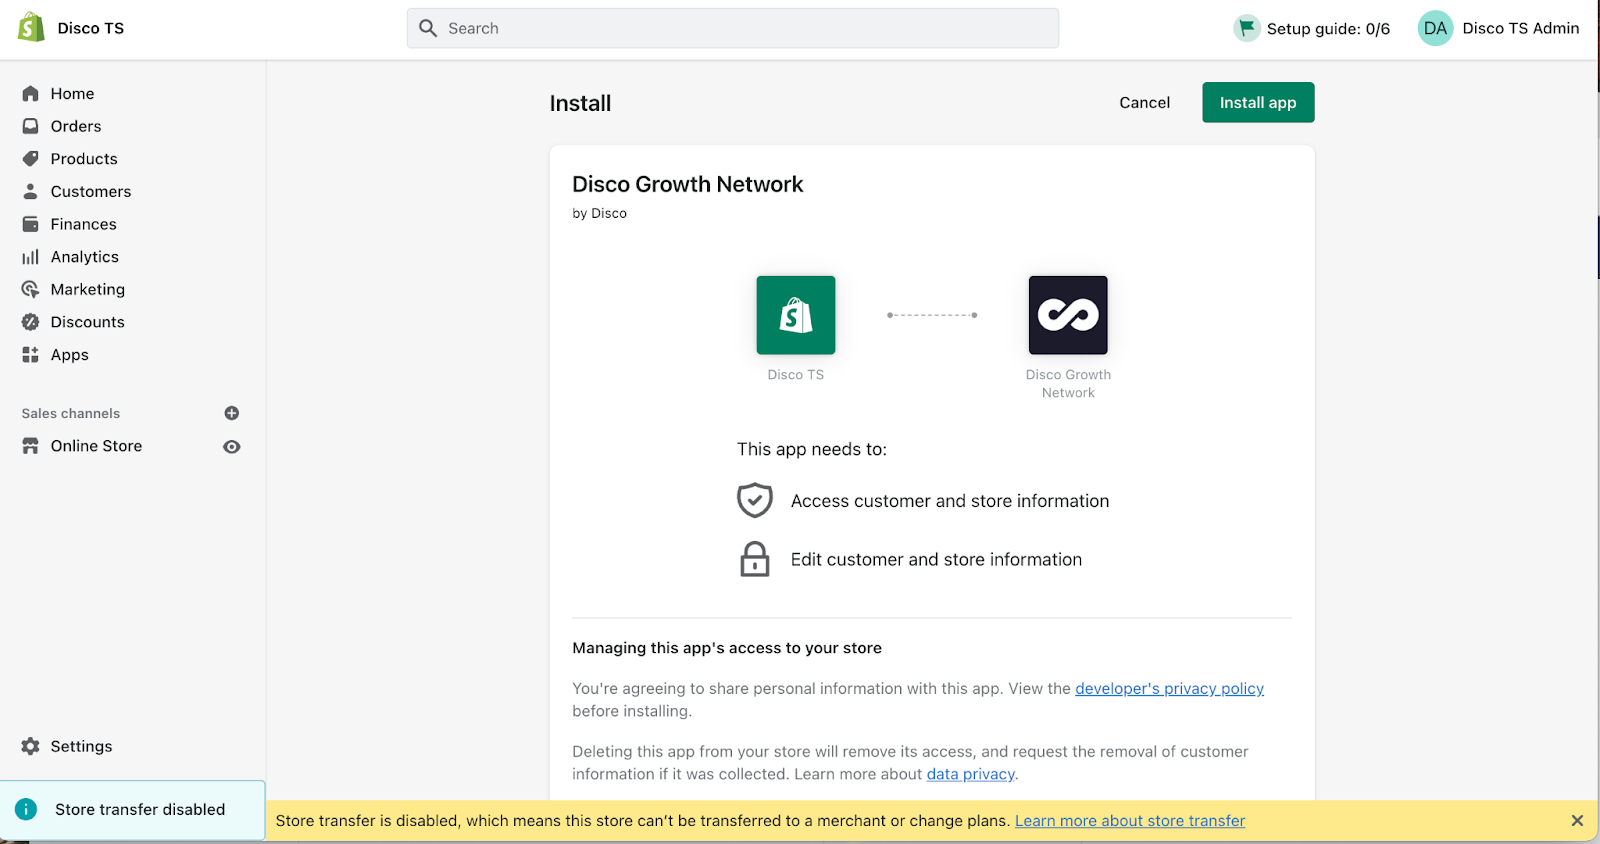Image resolution: width=1600 pixels, height=844 pixels.
Task: Click "This app needs to:" text
Action: tap(812, 449)
